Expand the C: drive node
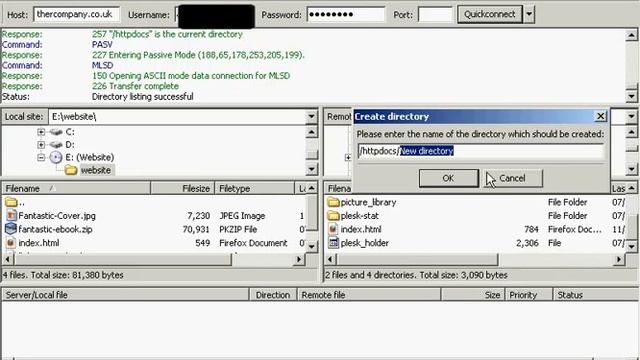The image size is (640, 360). coord(41,132)
